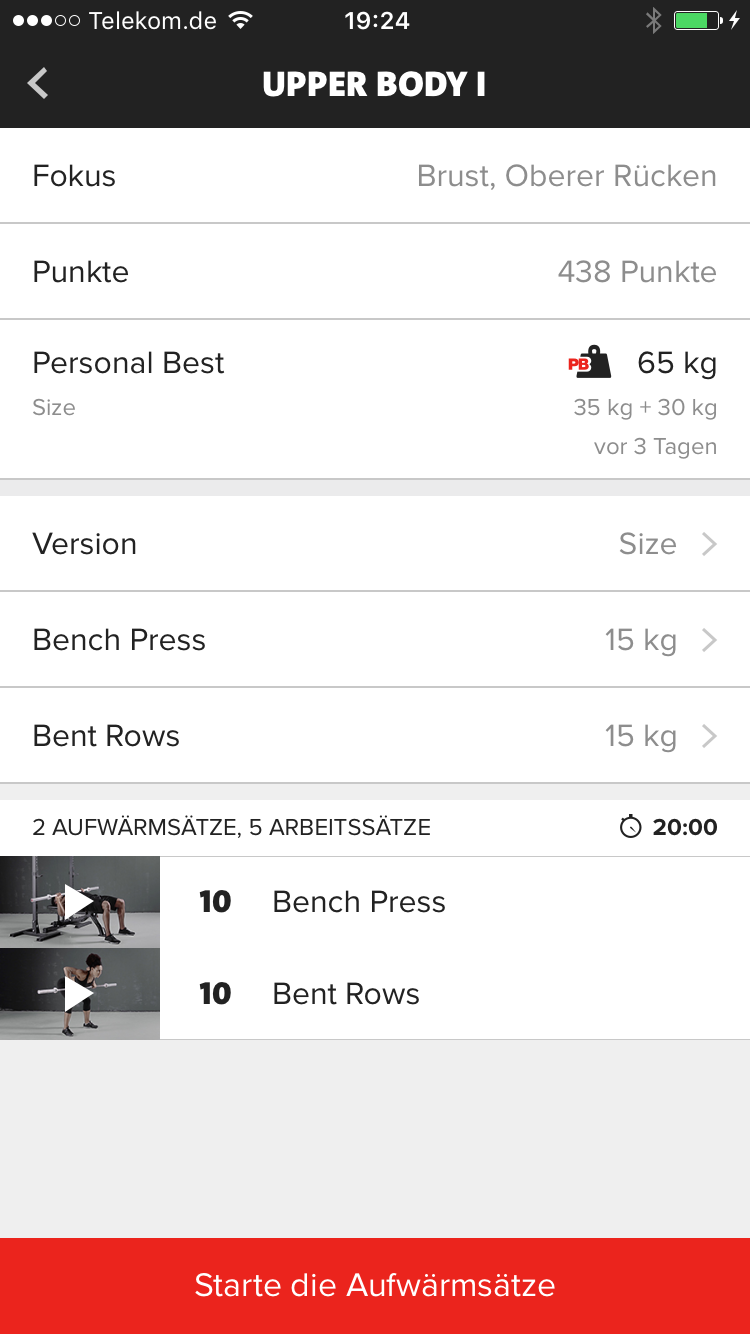The height and width of the screenshot is (1334, 750).
Task: Tap the stopwatch timer icon
Action: click(630, 827)
